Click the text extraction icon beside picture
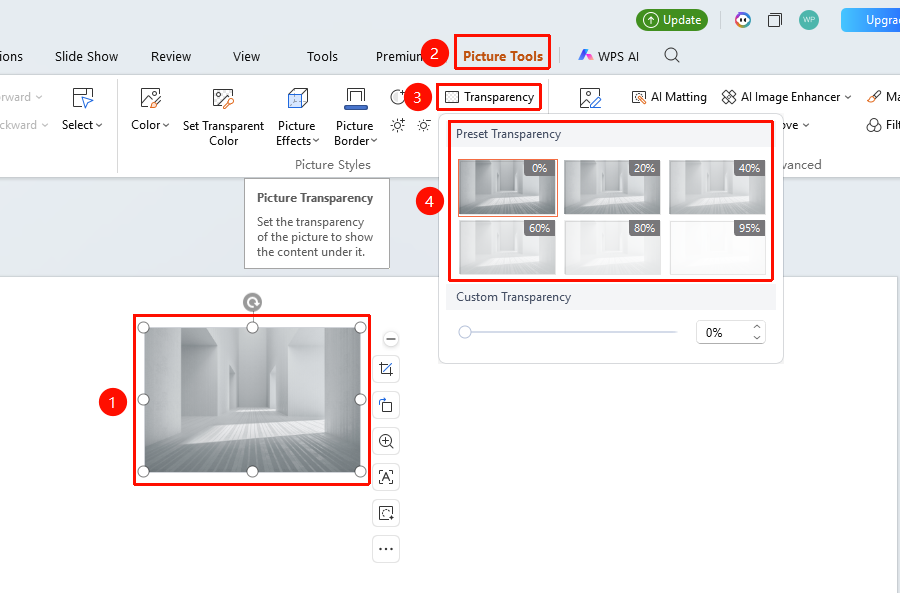This screenshot has width=900, height=593. (x=386, y=477)
